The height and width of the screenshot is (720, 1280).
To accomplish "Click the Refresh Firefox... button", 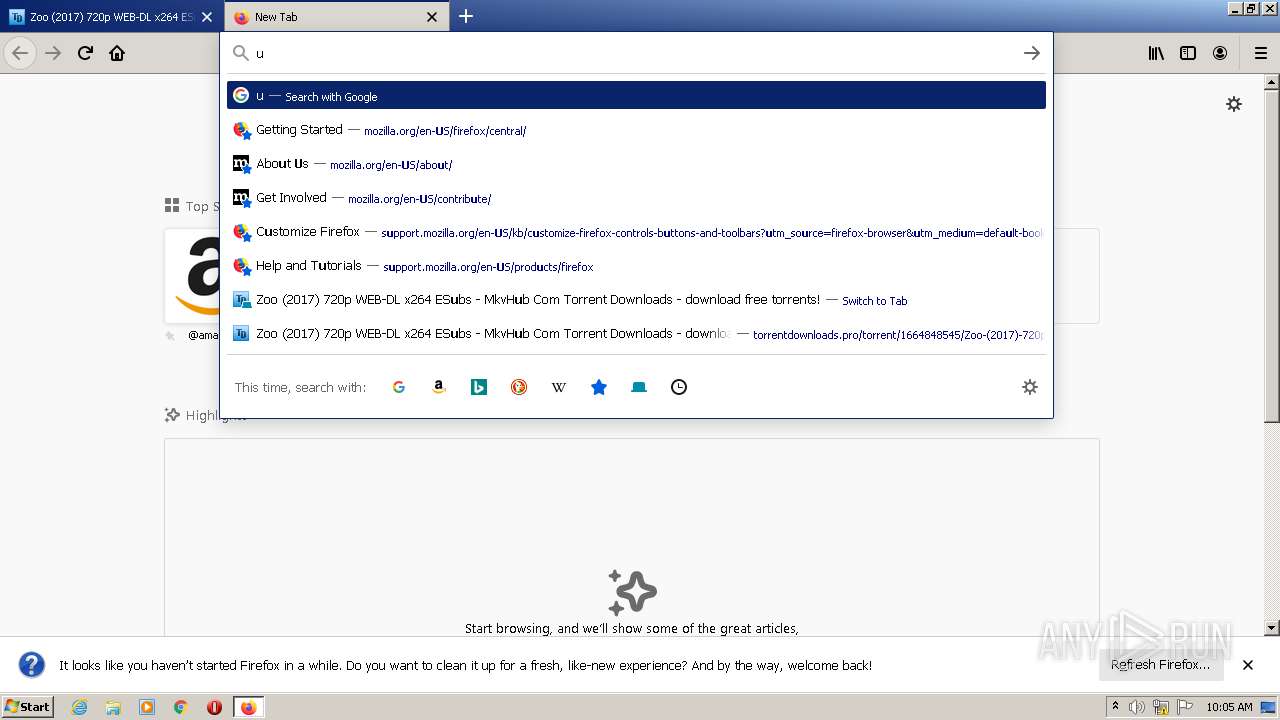I will point(1160,665).
